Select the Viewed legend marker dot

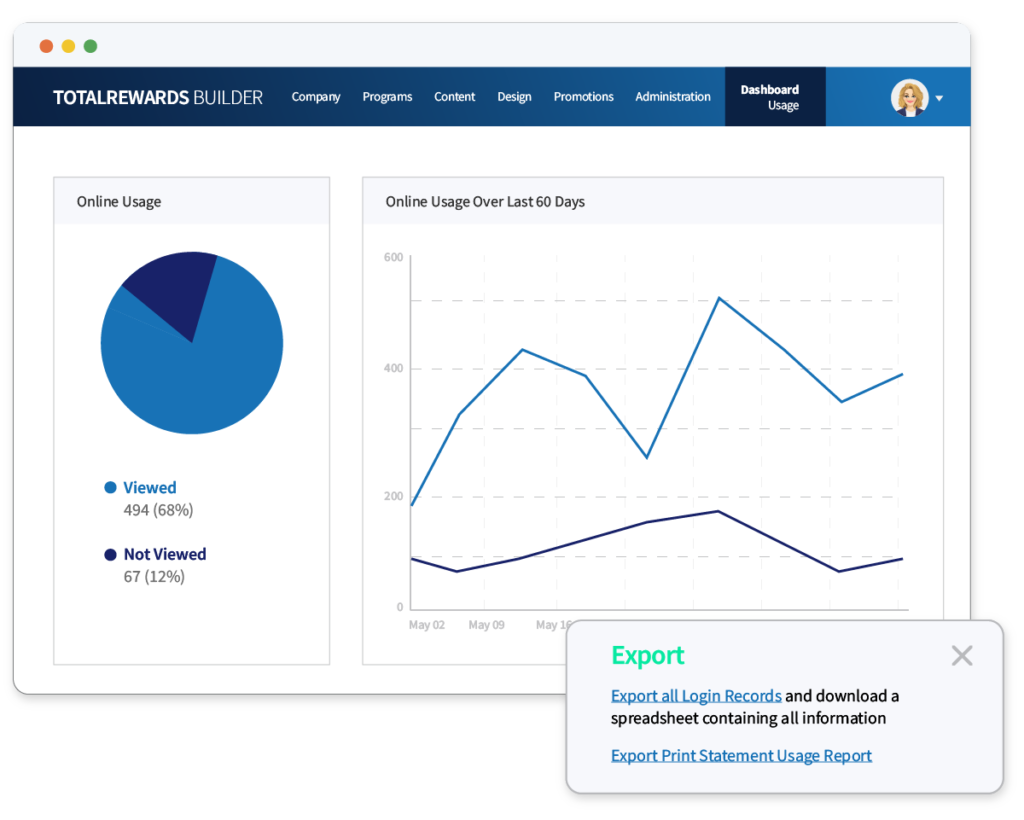pyautogui.click(x=113, y=487)
